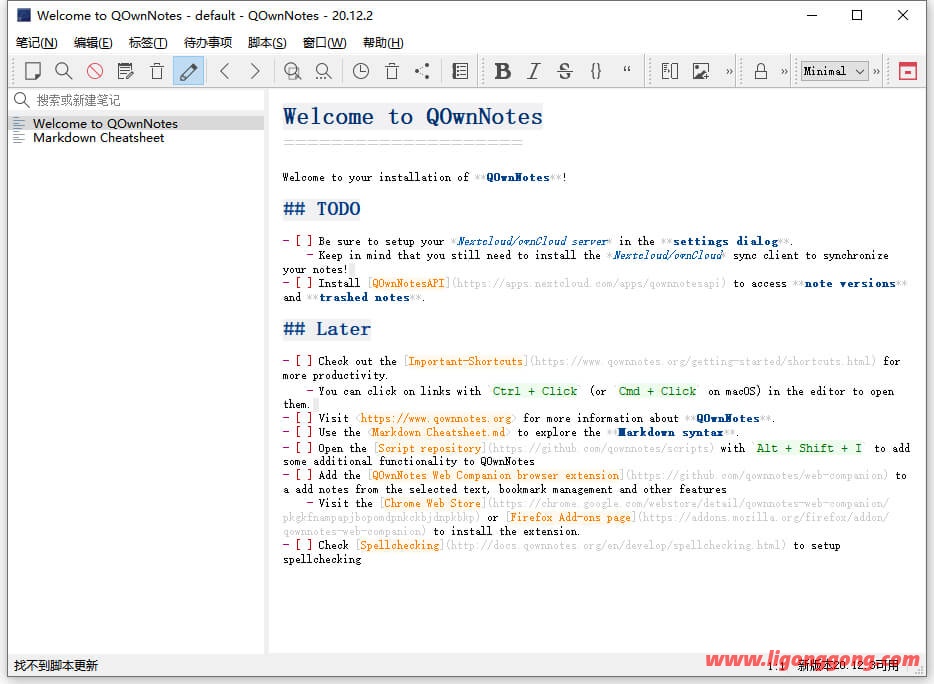The height and width of the screenshot is (684, 934).
Task: Click the magnifier search notes toolbar icon
Action: pos(63,71)
